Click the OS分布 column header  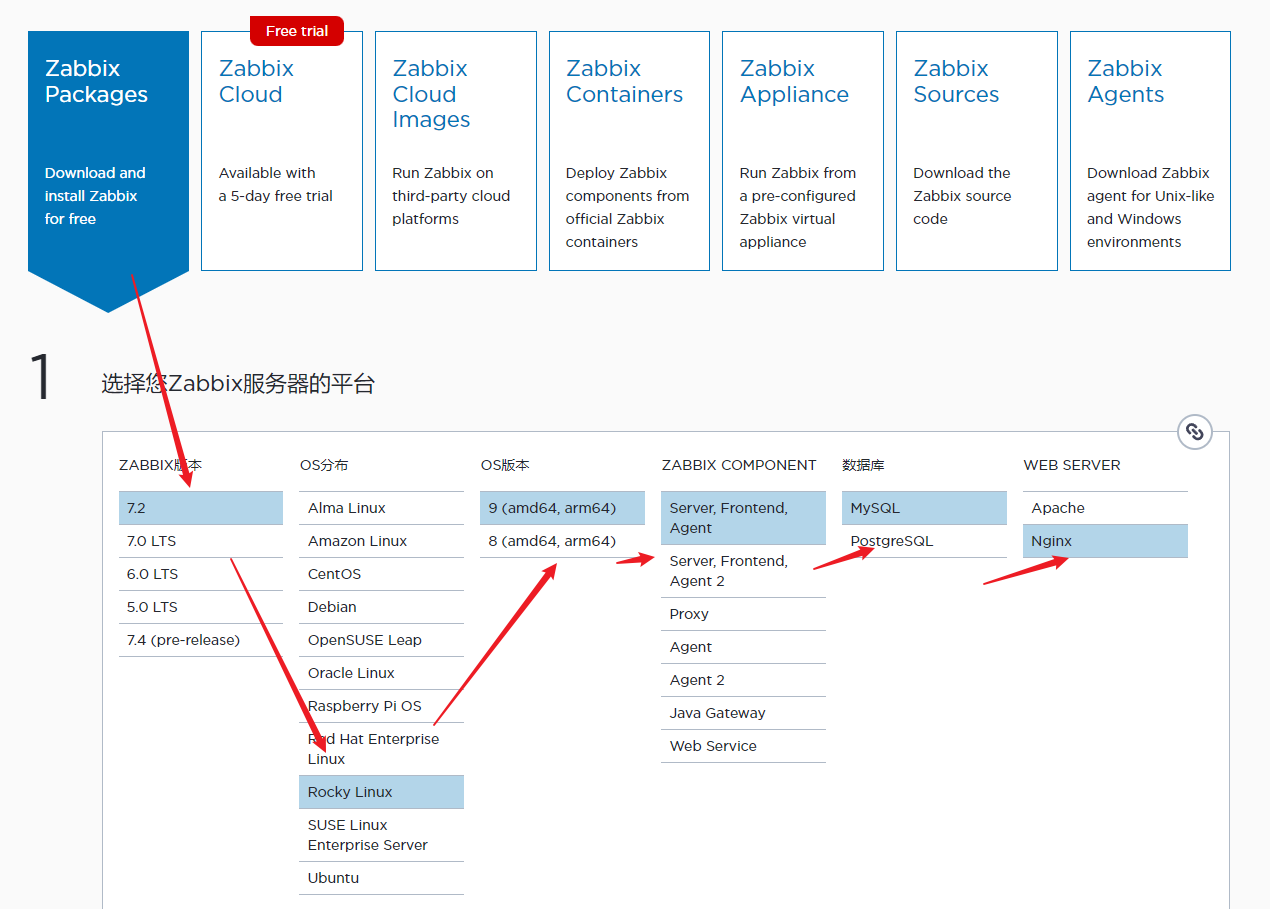coord(324,465)
